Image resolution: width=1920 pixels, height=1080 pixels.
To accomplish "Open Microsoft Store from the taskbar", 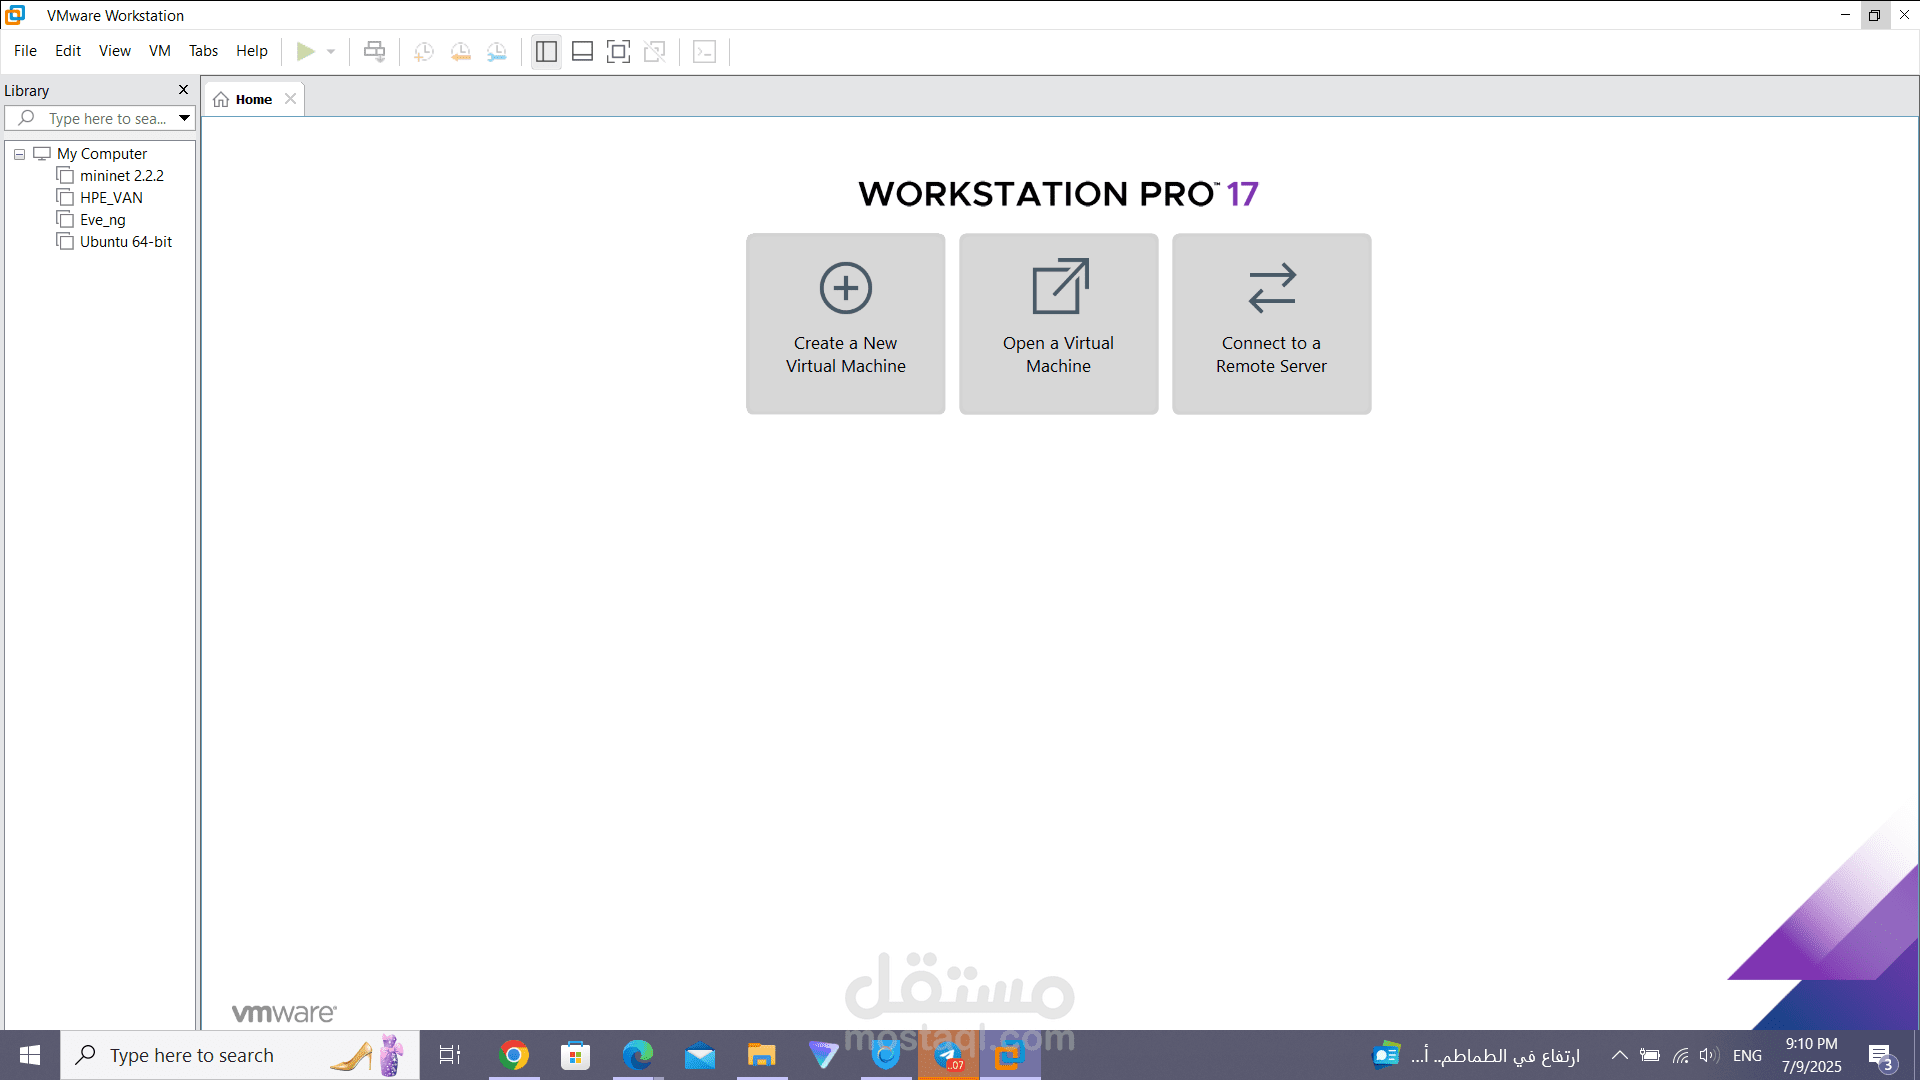I will 575,1055.
